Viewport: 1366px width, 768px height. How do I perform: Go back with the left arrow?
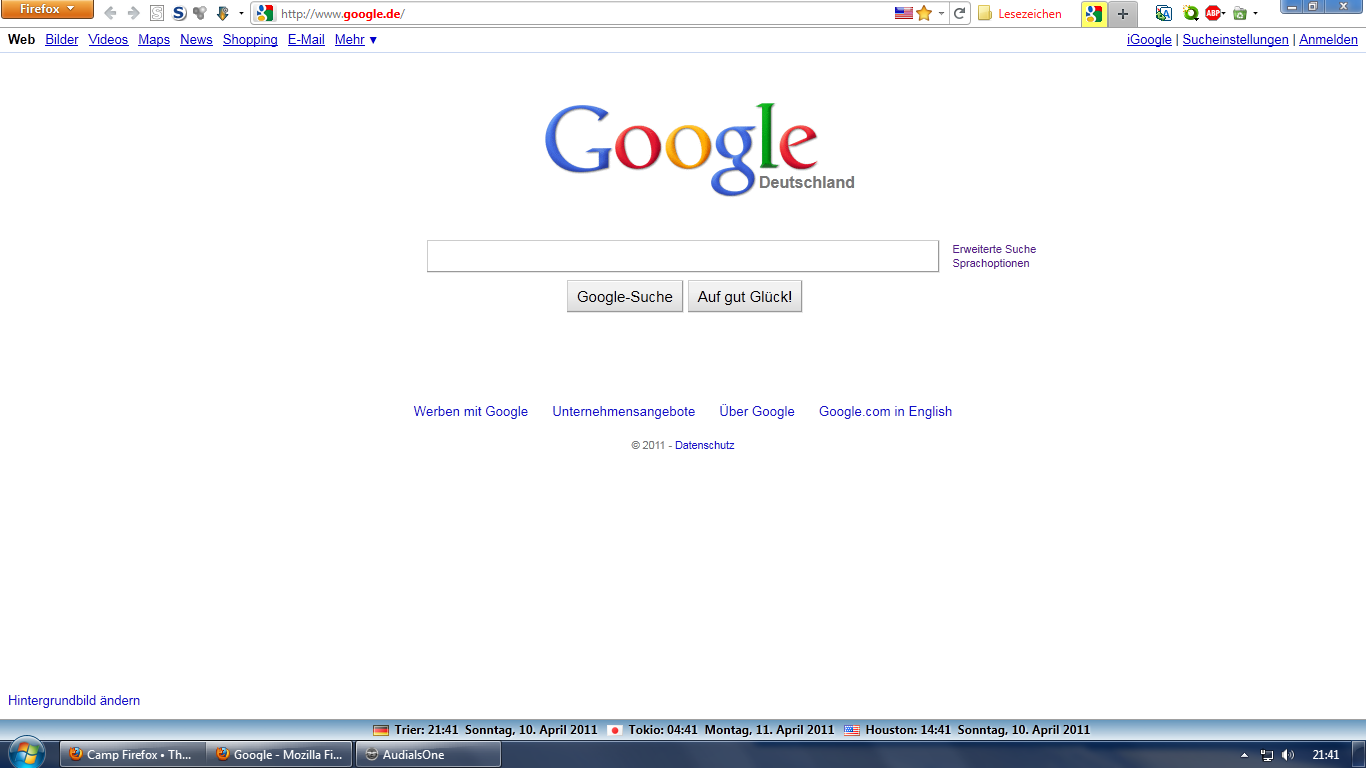[x=110, y=13]
